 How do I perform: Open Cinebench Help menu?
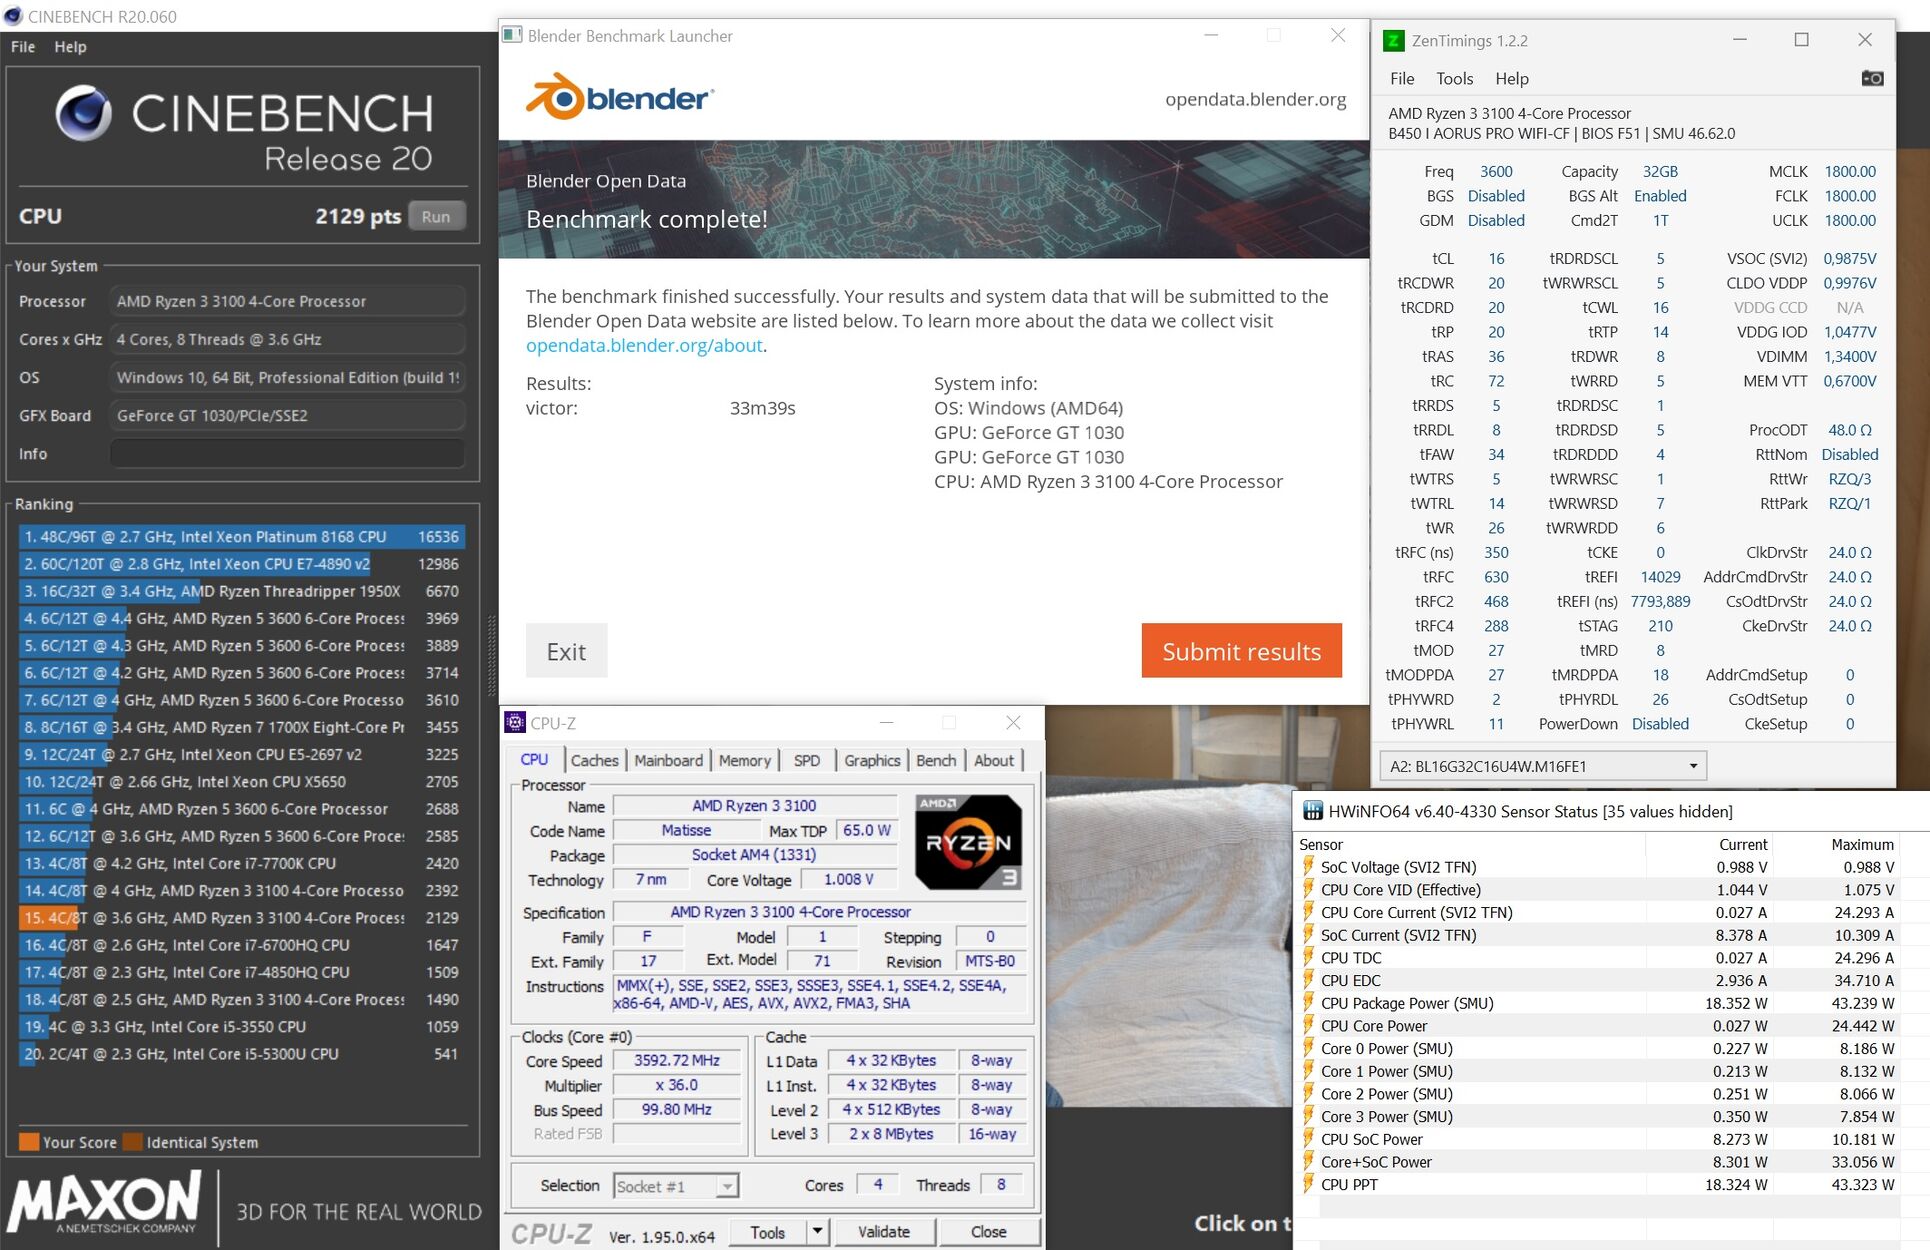[x=70, y=47]
